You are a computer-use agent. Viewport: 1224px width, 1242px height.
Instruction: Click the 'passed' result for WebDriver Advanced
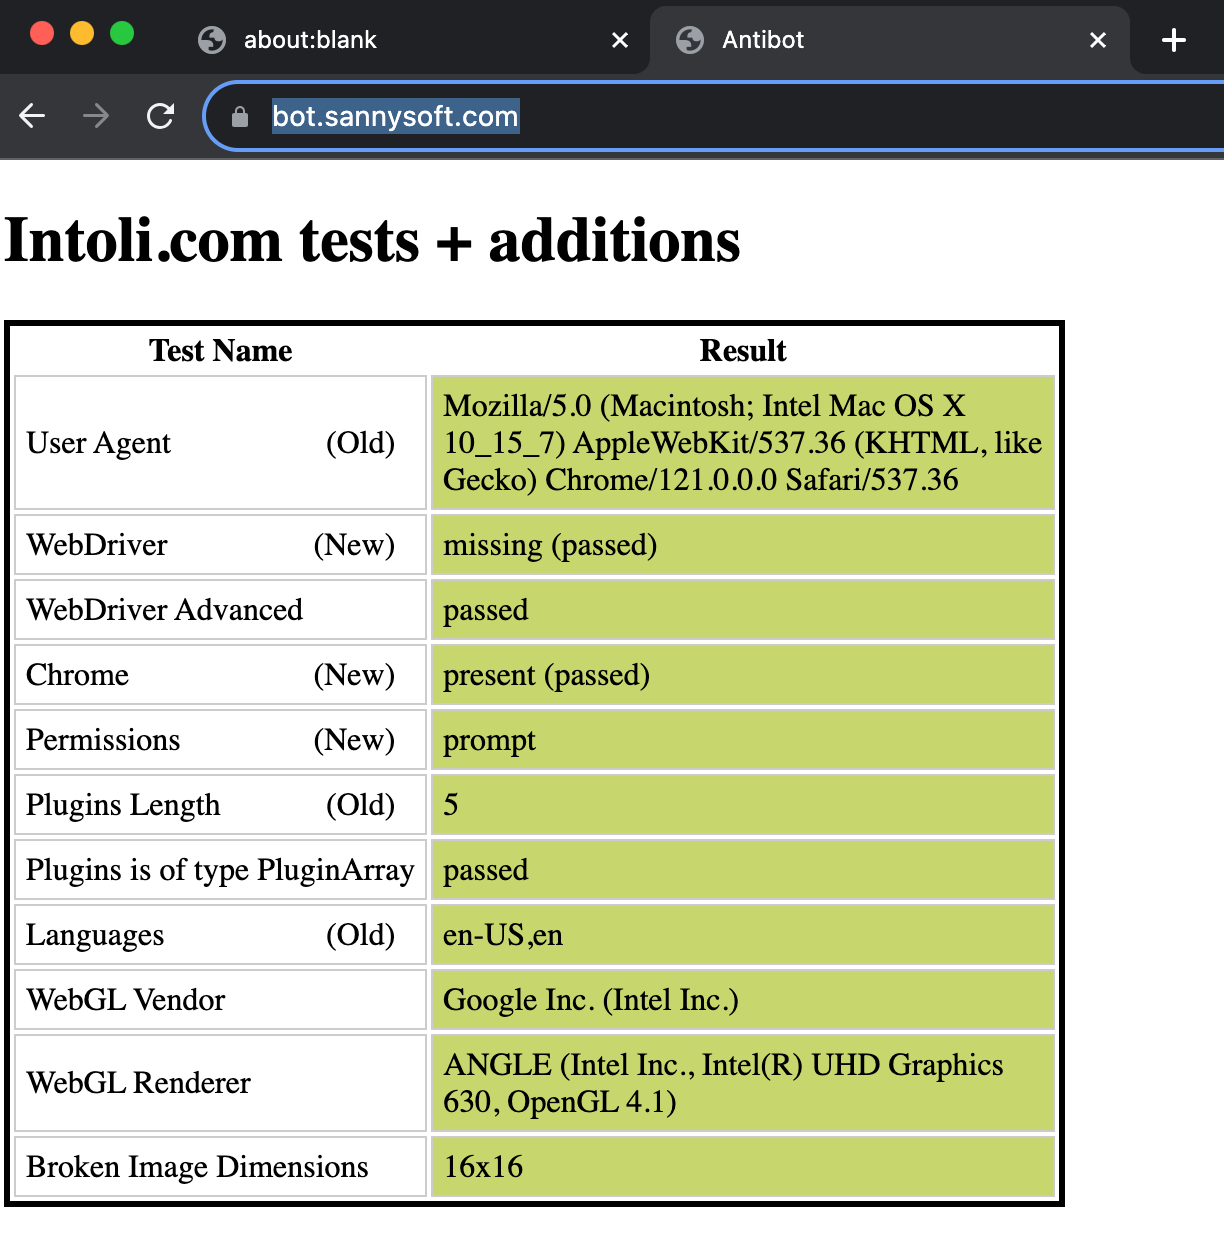tap(743, 610)
